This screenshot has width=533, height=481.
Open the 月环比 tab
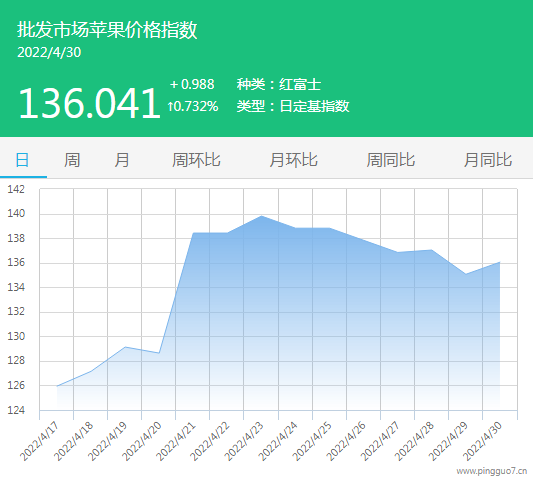(x=293, y=160)
